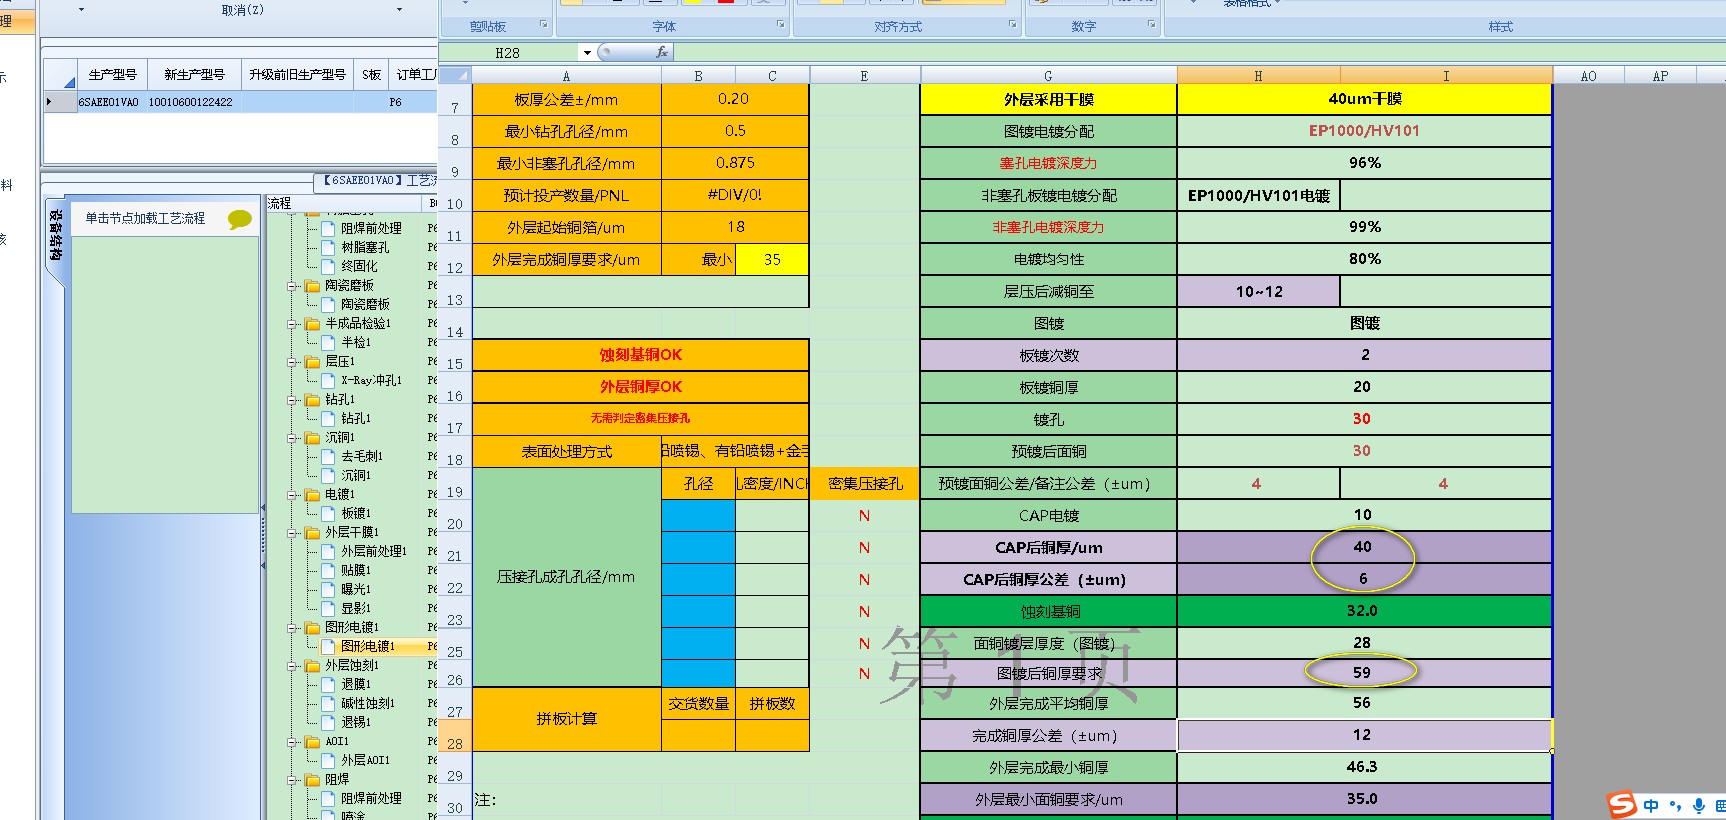This screenshot has height=820, width=1726.
Task: Click the 升级前旧生产型号 column header
Action: tap(297, 74)
